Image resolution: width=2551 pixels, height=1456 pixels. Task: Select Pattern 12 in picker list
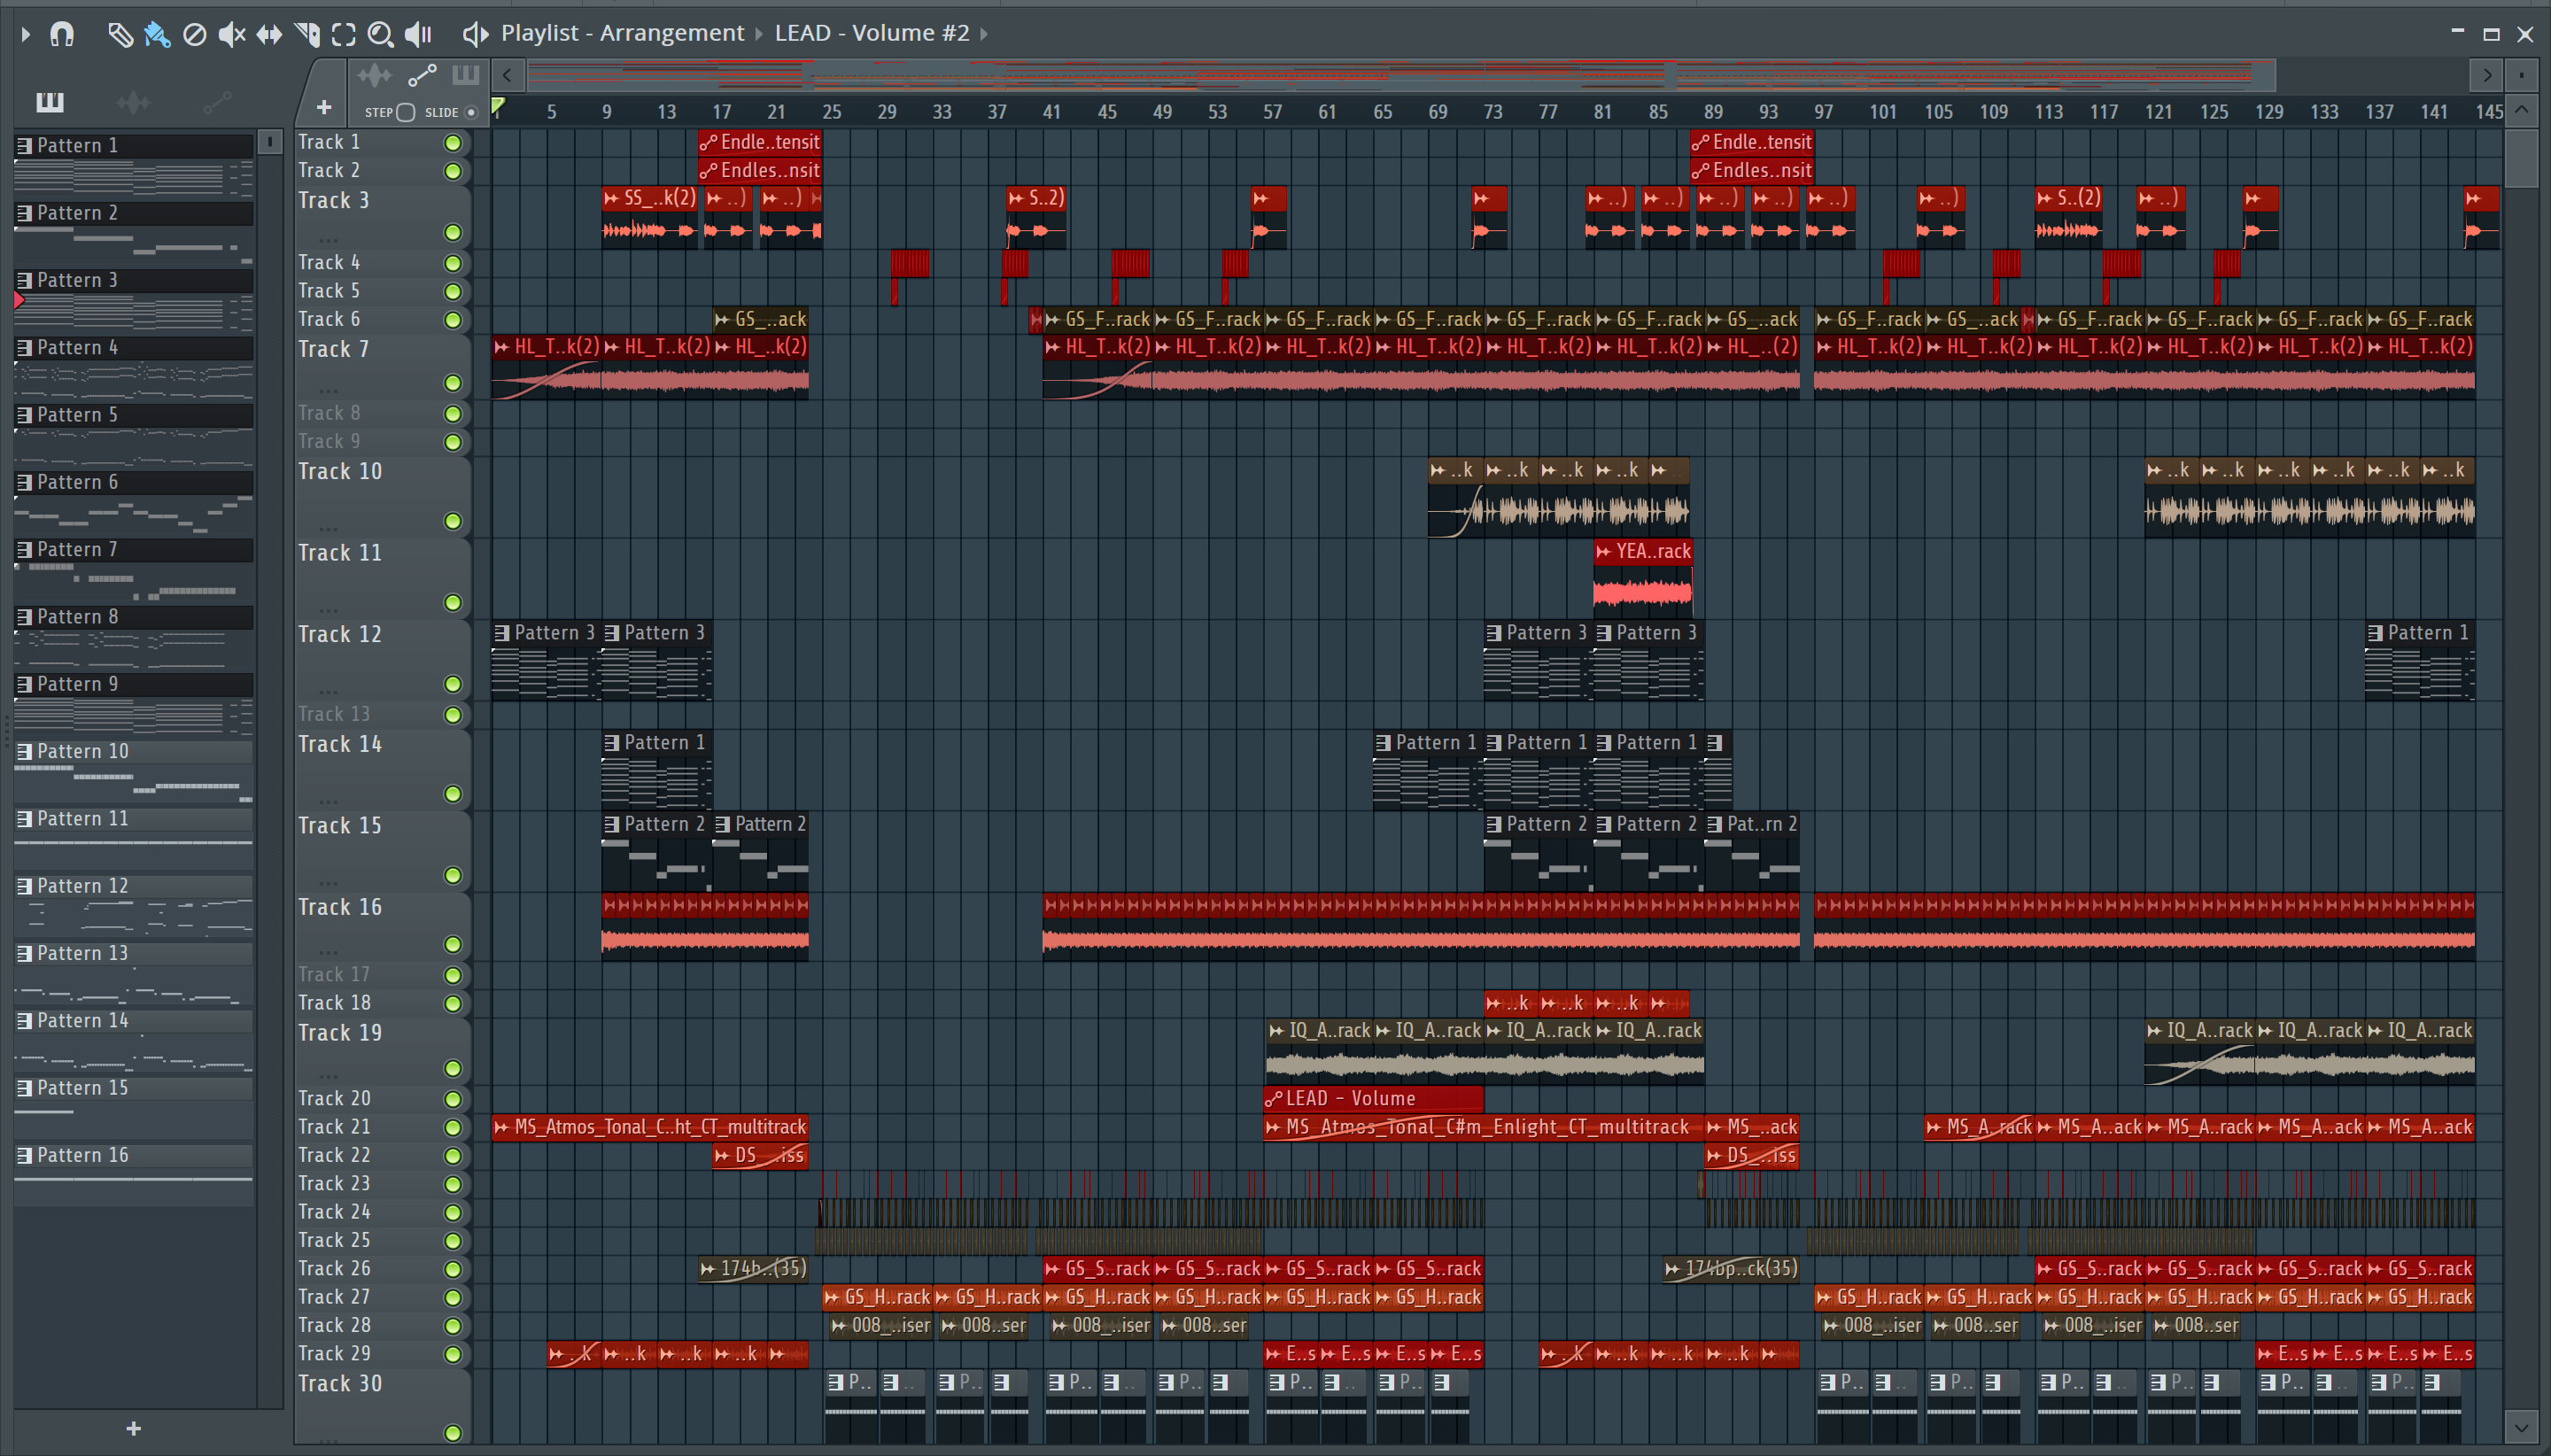[83, 886]
